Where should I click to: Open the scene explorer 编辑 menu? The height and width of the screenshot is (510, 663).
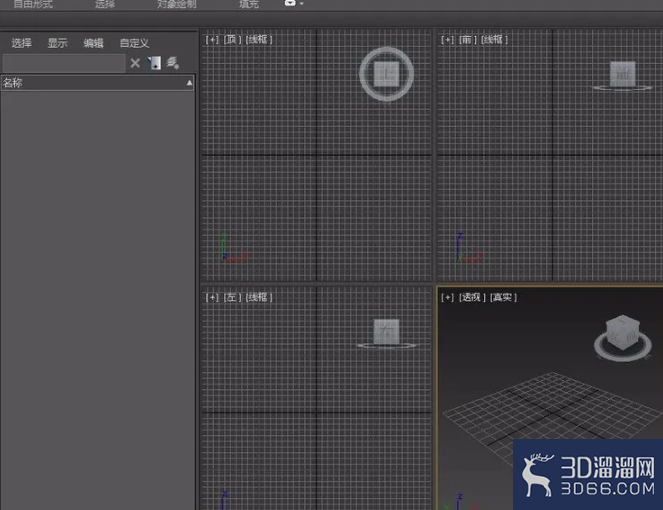[x=93, y=43]
